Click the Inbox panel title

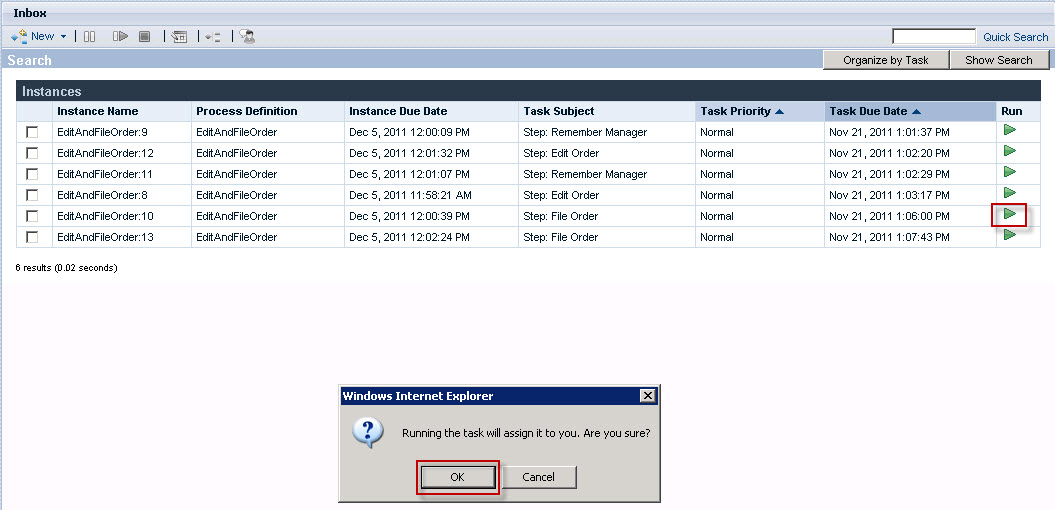(30, 13)
